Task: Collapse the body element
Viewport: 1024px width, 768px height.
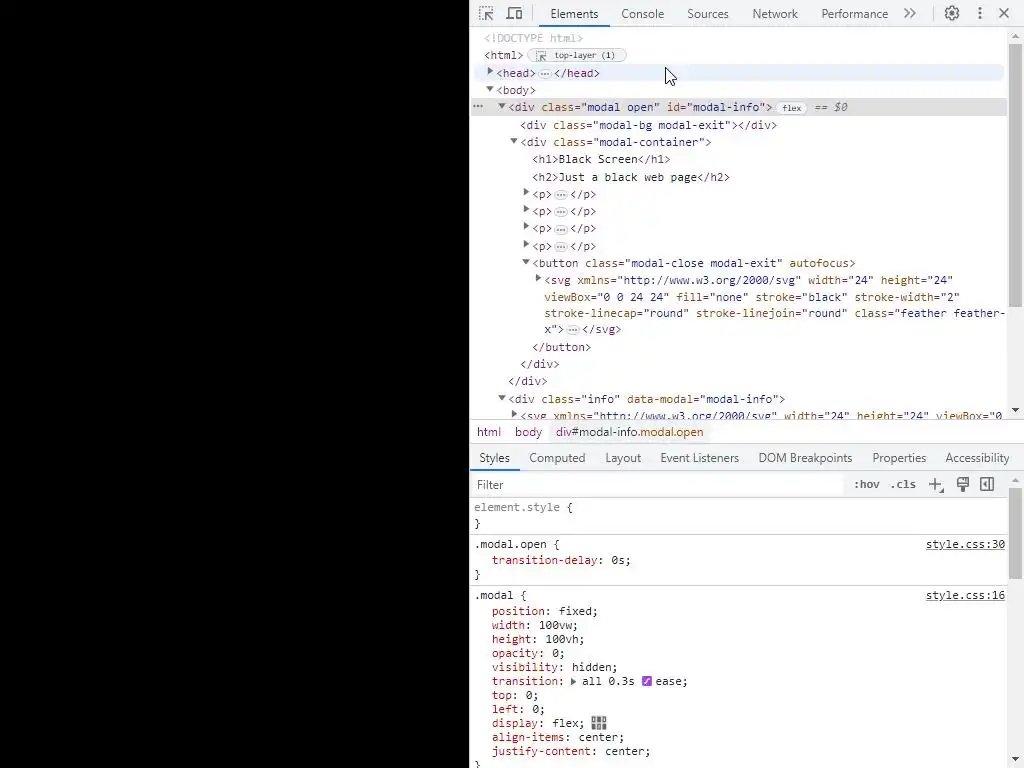Action: 490,89
